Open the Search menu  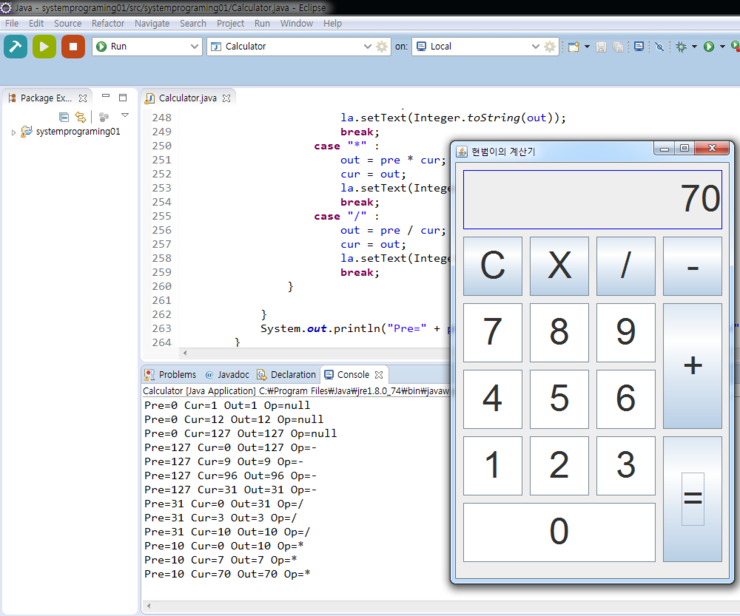pos(193,23)
